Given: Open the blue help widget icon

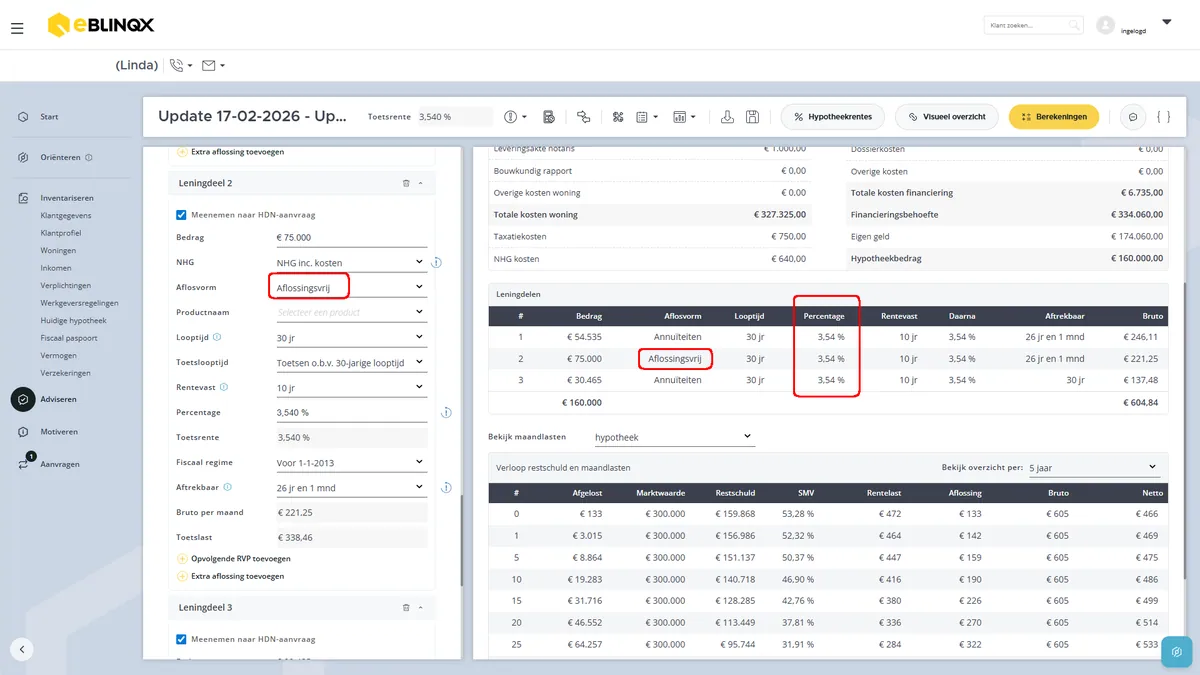Looking at the screenshot, I should click(1177, 652).
